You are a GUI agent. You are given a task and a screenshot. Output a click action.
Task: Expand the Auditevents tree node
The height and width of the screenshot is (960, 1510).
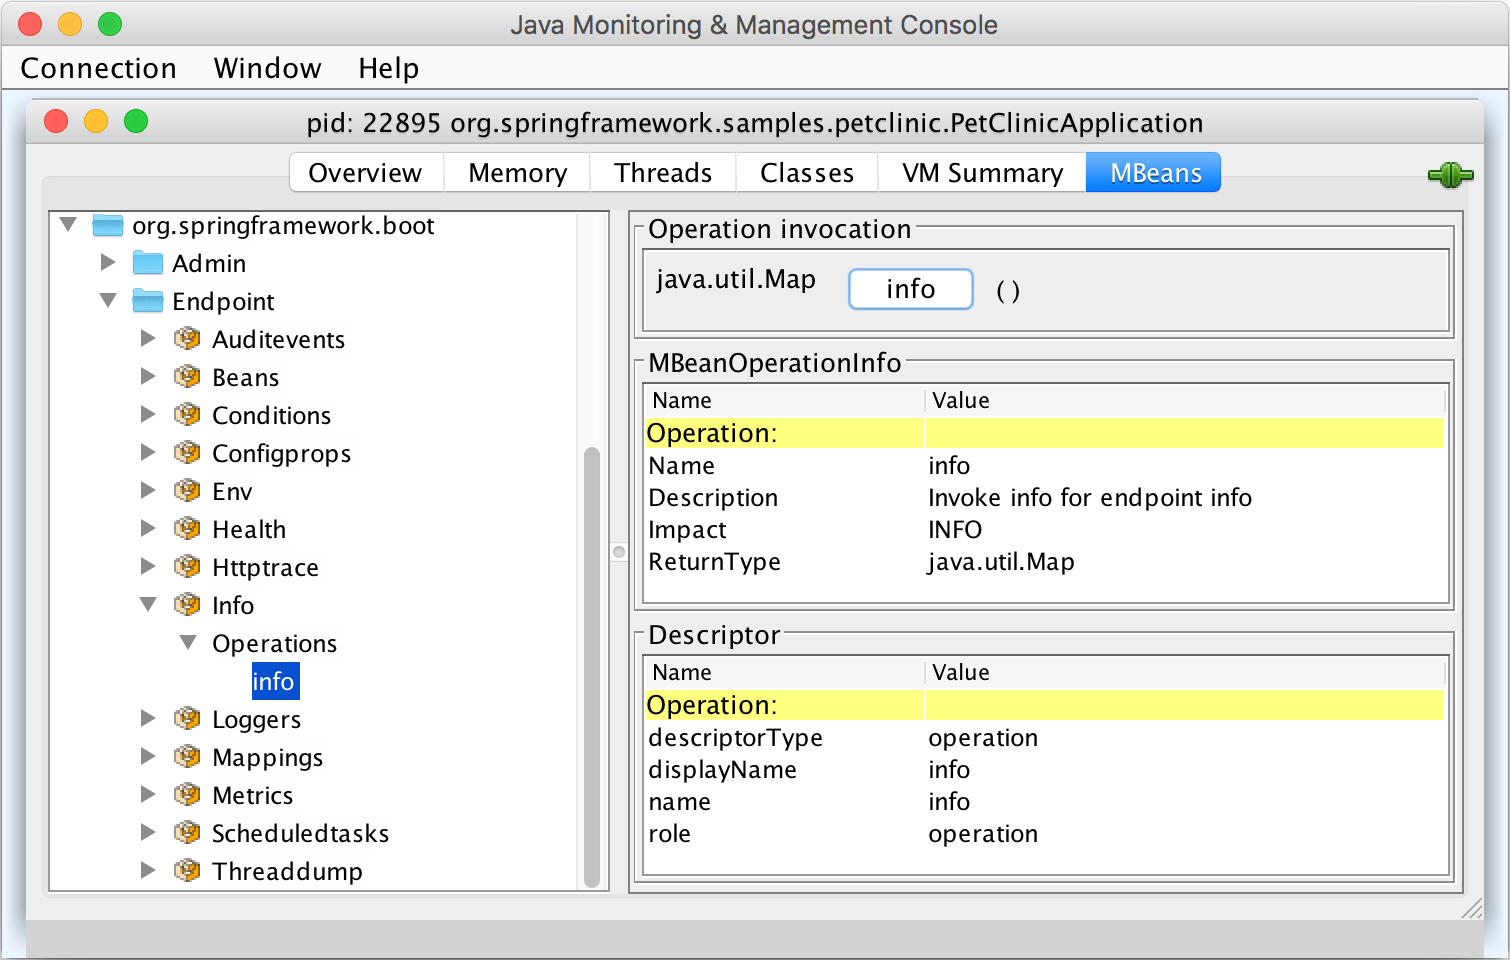point(148,338)
